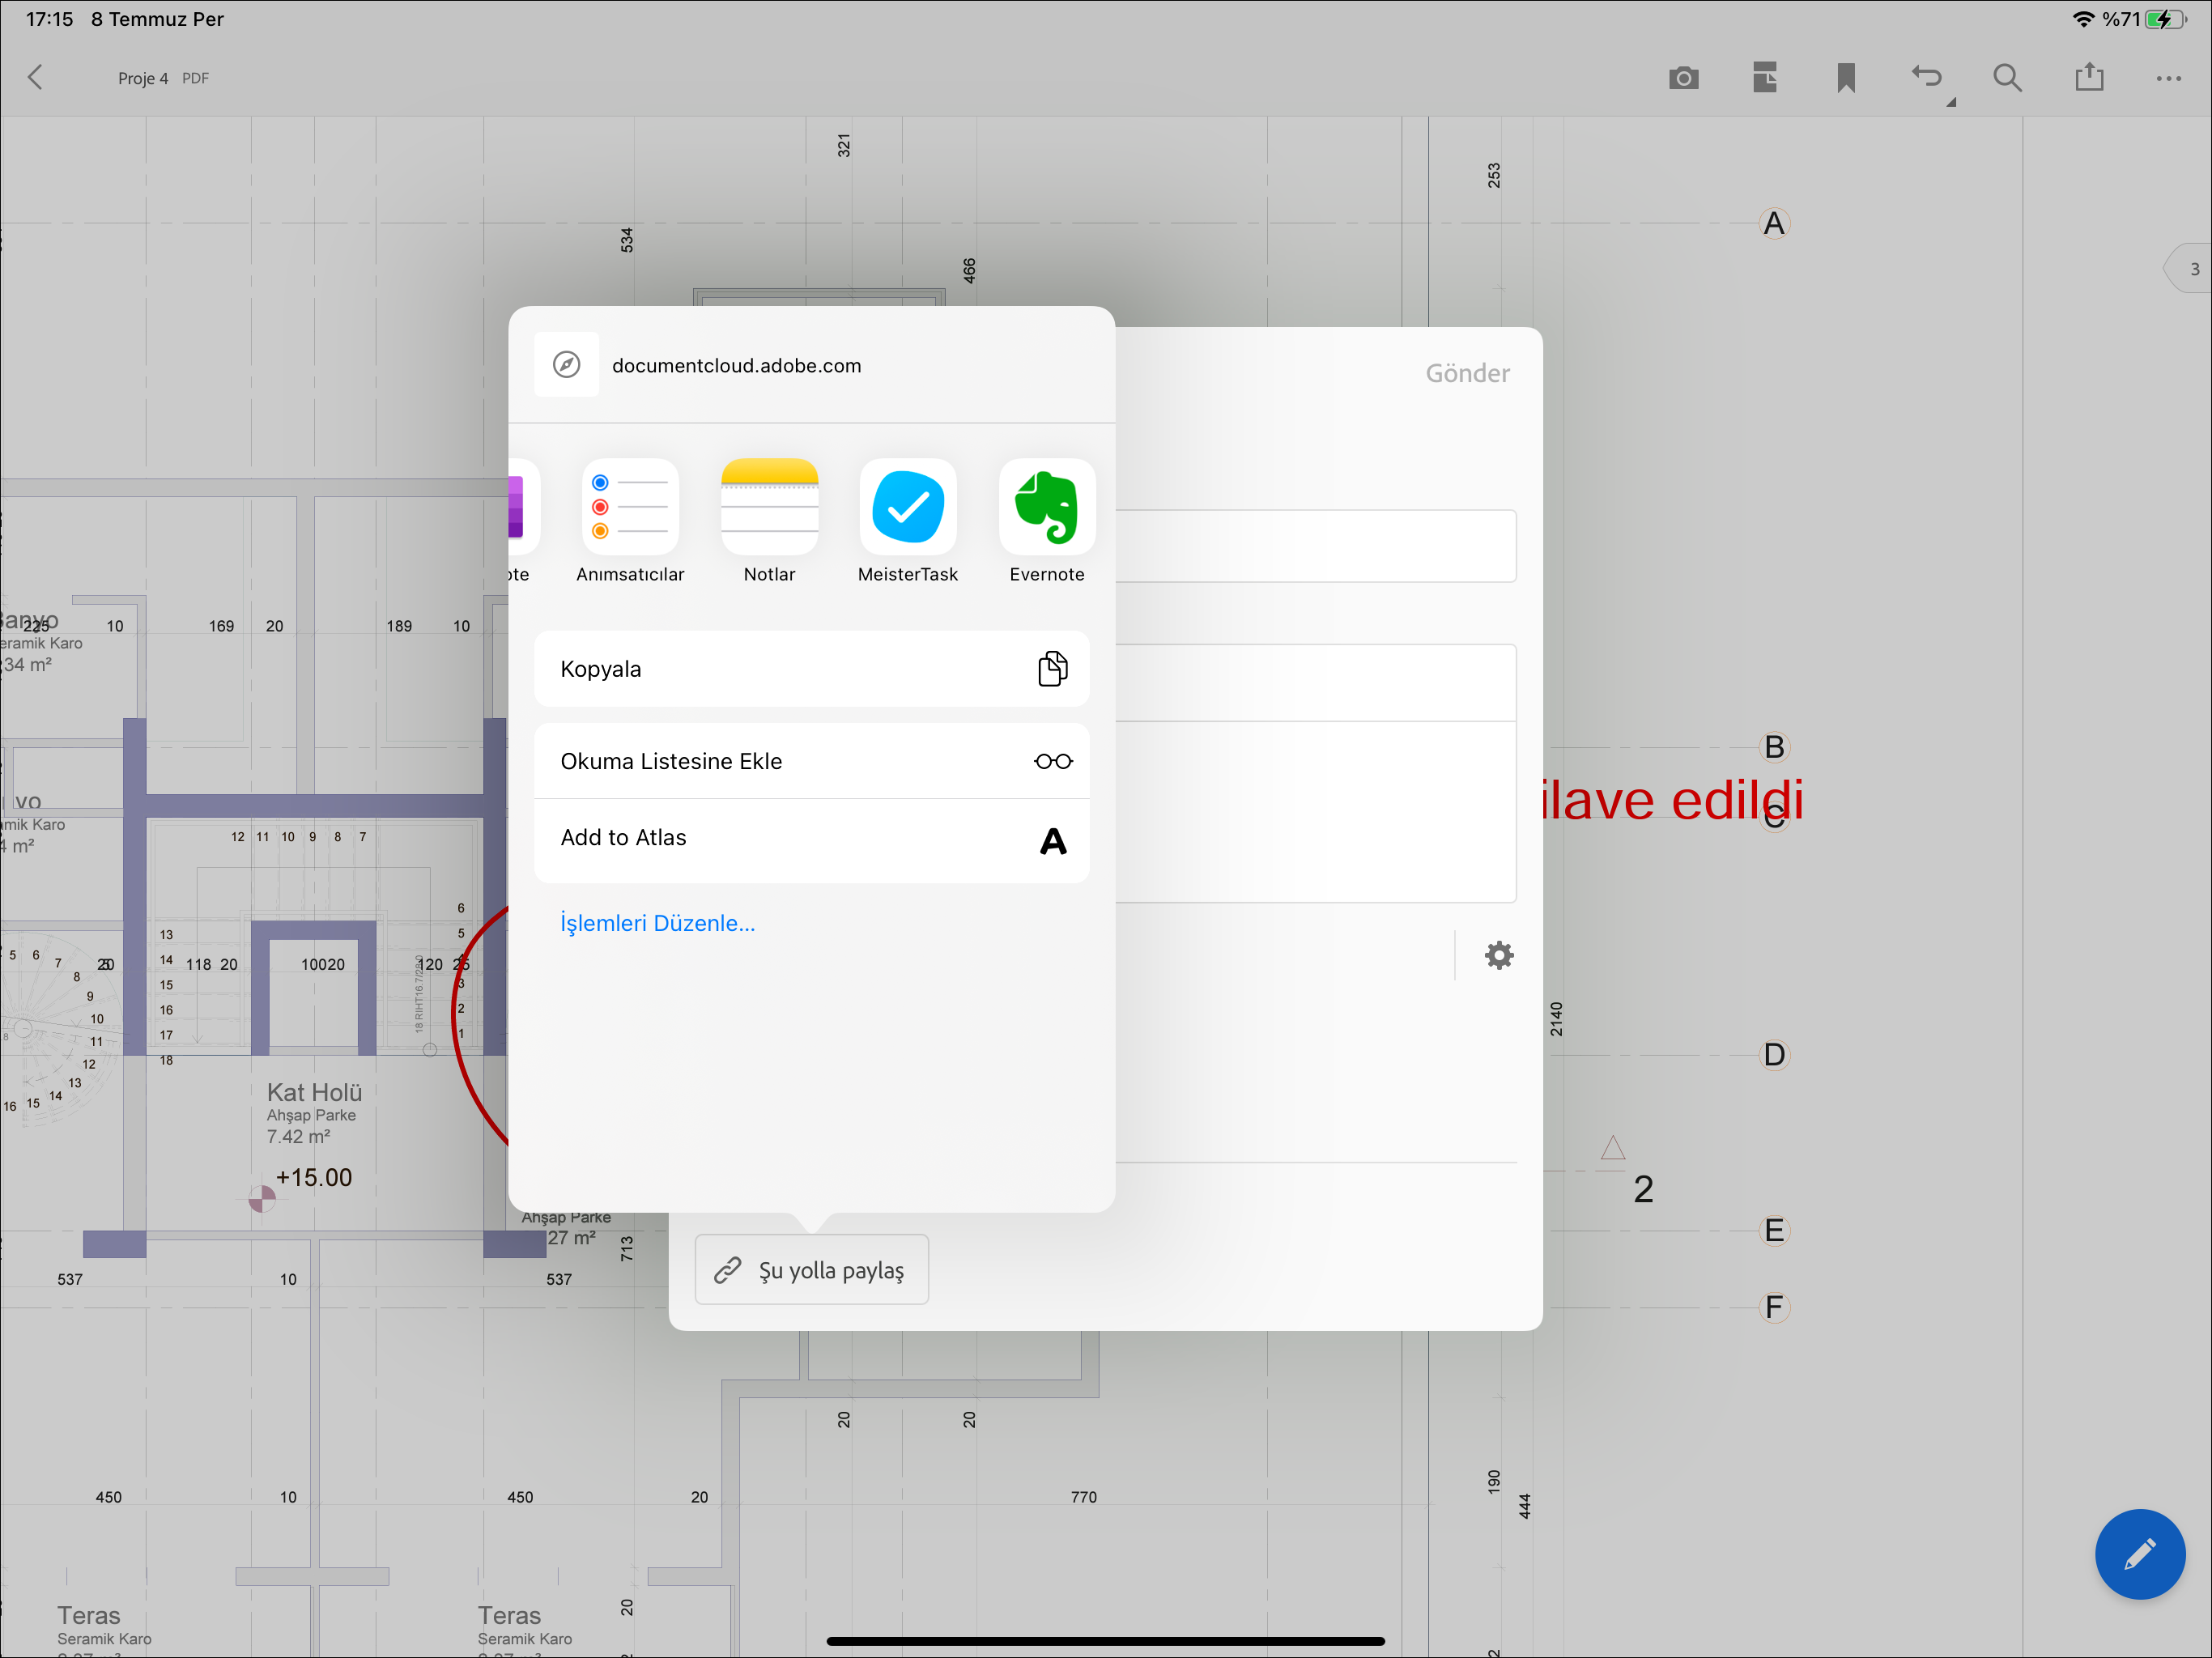Screen dimensions: 2212x1658
Task: Click the undo arrow icon
Action: [x=1927, y=78]
